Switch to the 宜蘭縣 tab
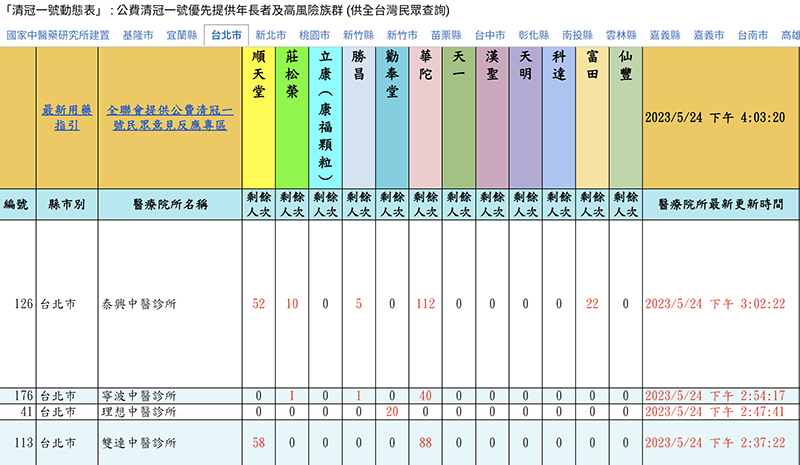 (182, 35)
